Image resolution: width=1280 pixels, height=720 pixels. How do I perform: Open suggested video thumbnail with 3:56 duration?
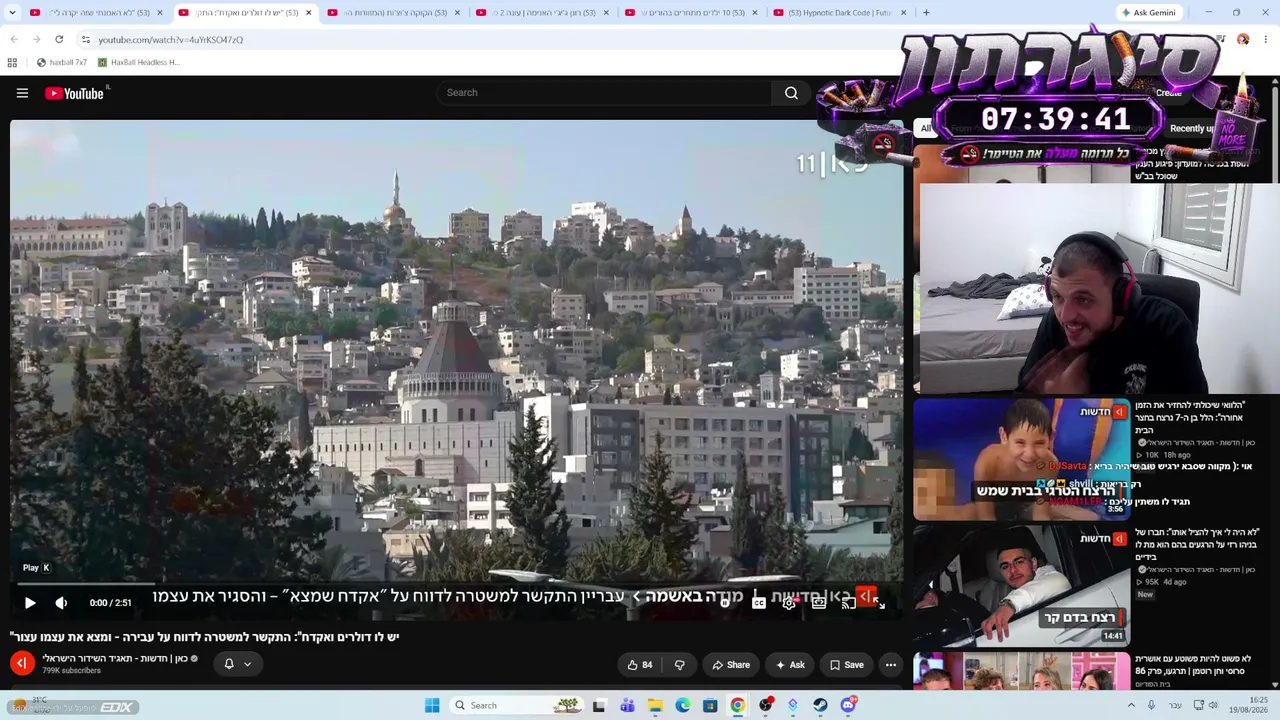1021,459
